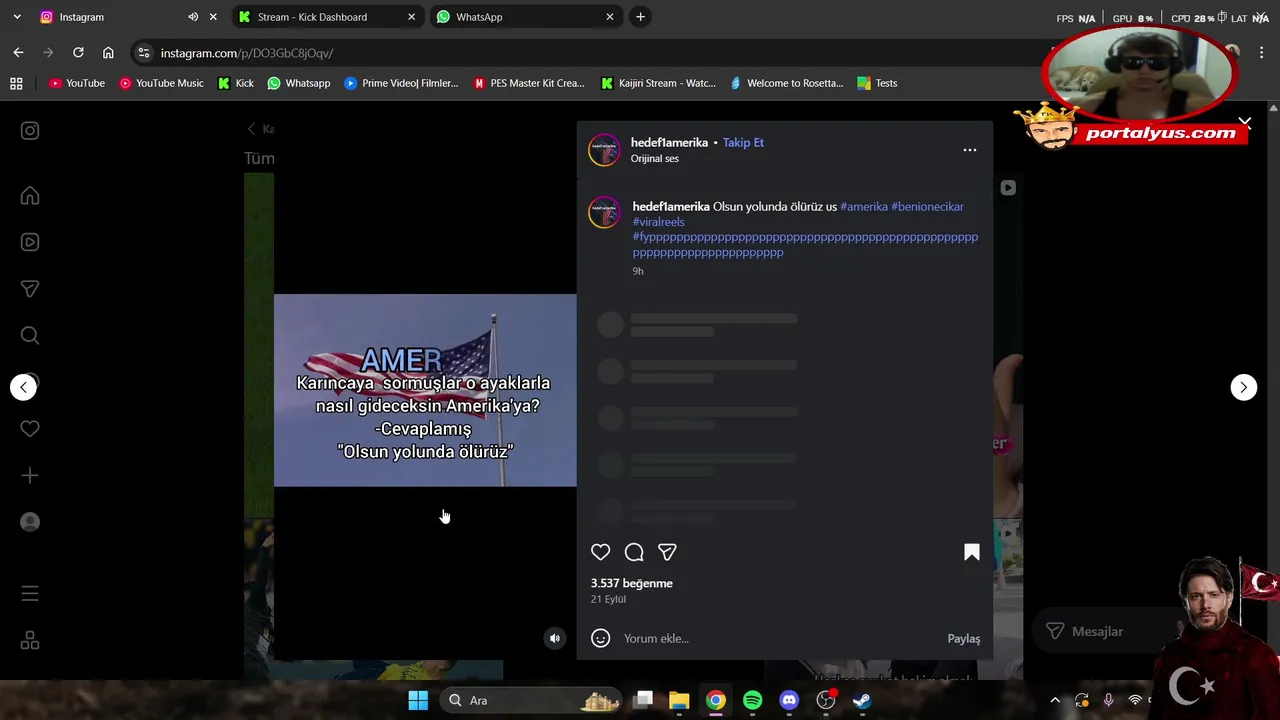Switch to Stream - Kick Dashboard tab
The image size is (1280, 720).
point(326,17)
